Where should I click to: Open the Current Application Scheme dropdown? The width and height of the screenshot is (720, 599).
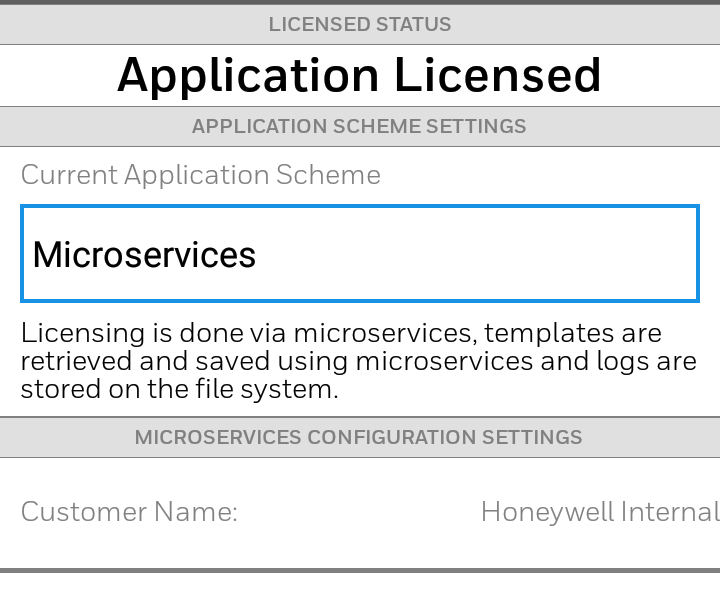coord(359,254)
